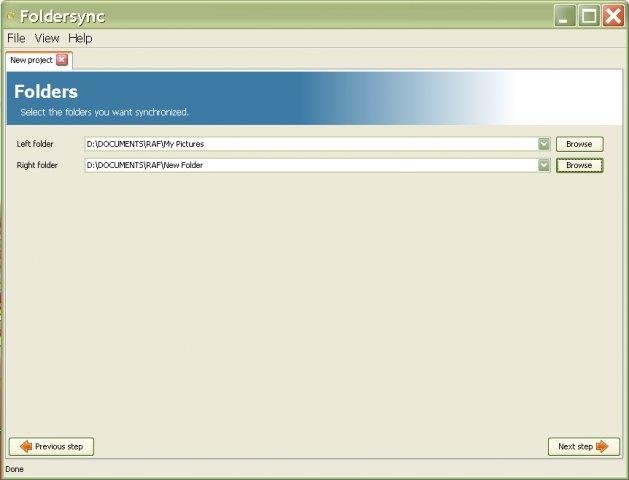Click the 'Select the folders you want synchronized' text
Image resolution: width=629 pixels, height=480 pixels.
click(x=104, y=112)
